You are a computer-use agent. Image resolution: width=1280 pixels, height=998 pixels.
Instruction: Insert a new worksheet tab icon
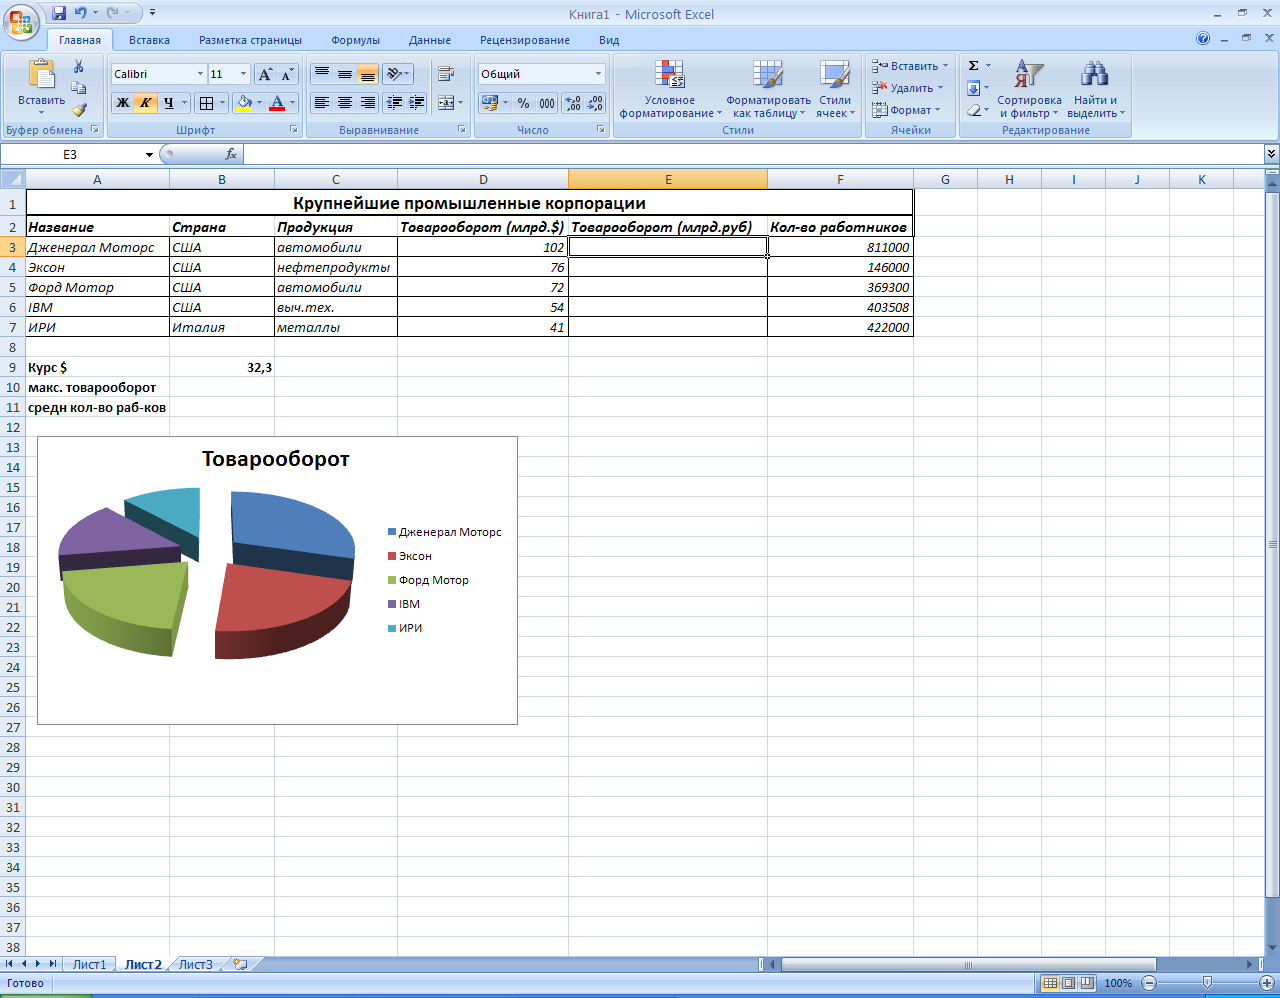point(240,965)
